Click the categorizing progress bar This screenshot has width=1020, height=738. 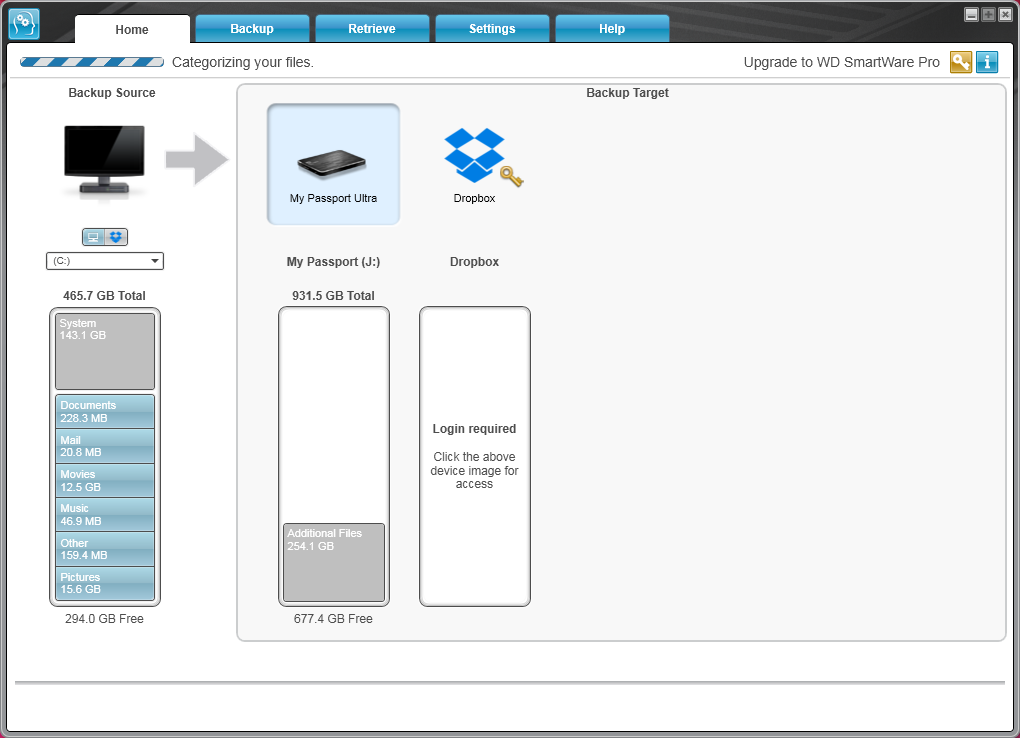point(92,62)
